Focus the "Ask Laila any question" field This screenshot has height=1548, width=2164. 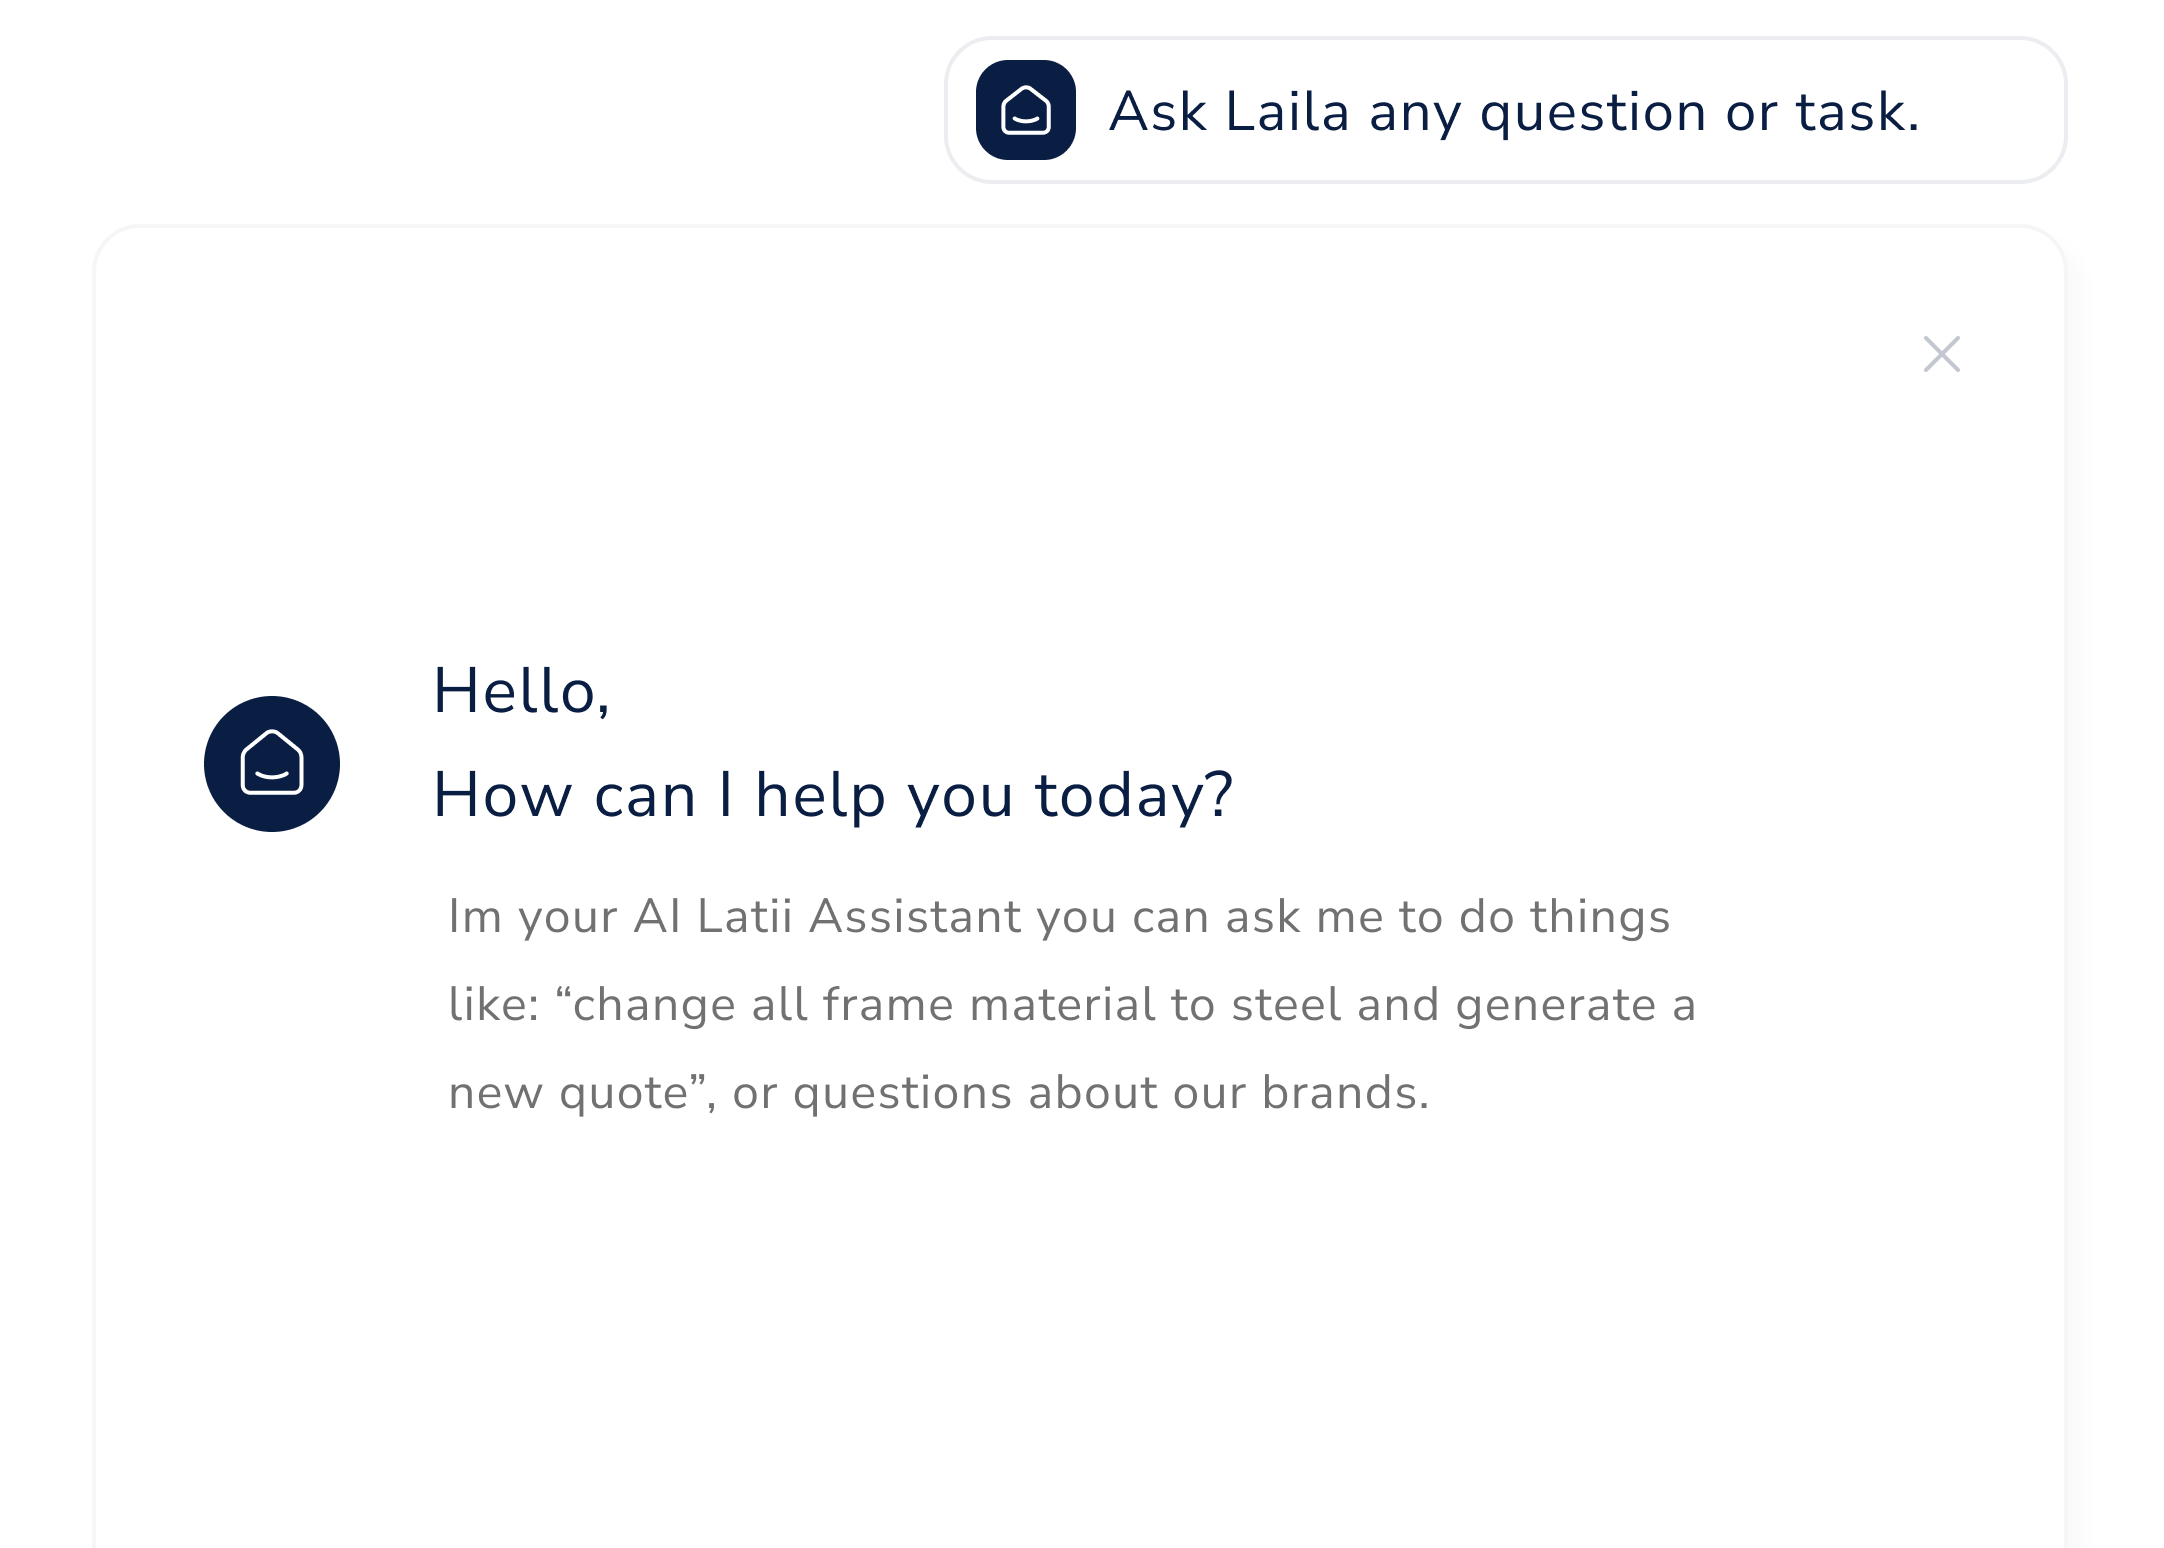tap(1506, 110)
